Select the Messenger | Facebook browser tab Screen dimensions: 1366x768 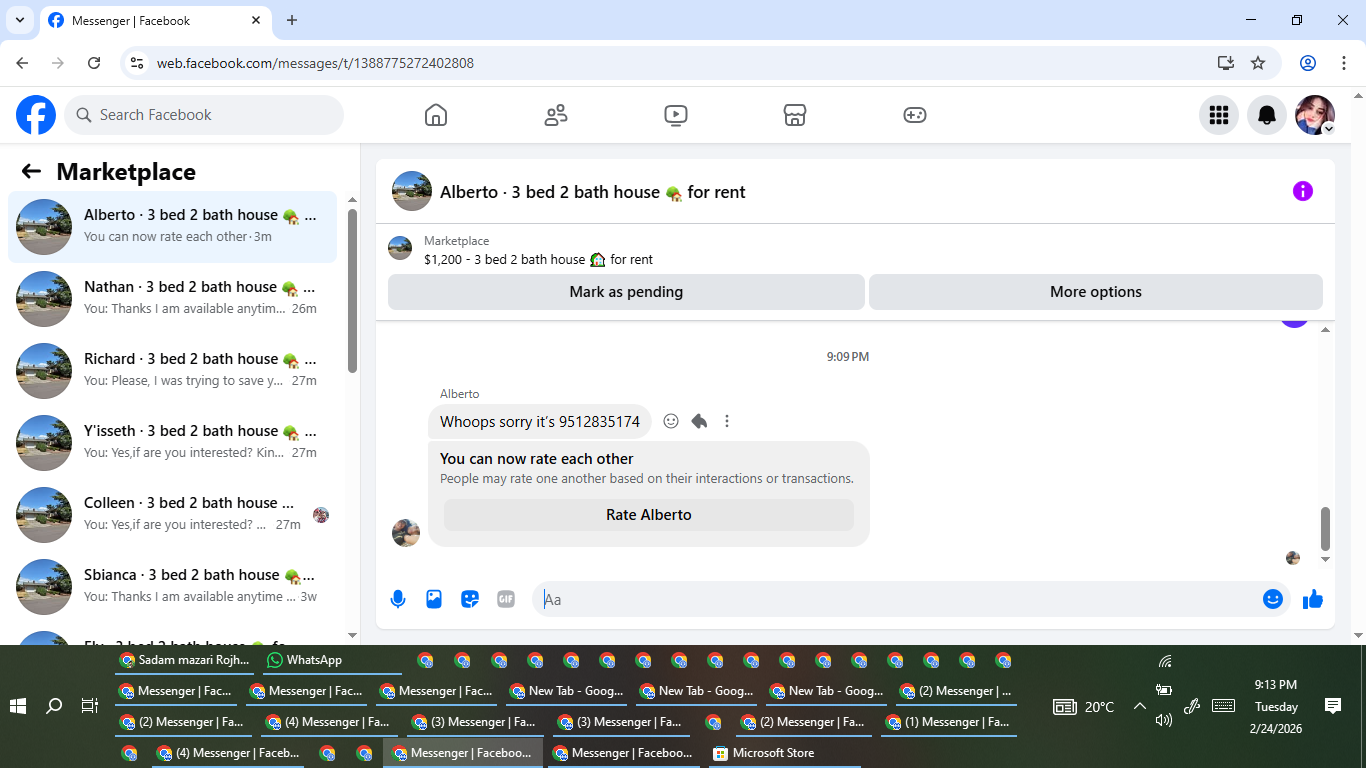(x=154, y=20)
